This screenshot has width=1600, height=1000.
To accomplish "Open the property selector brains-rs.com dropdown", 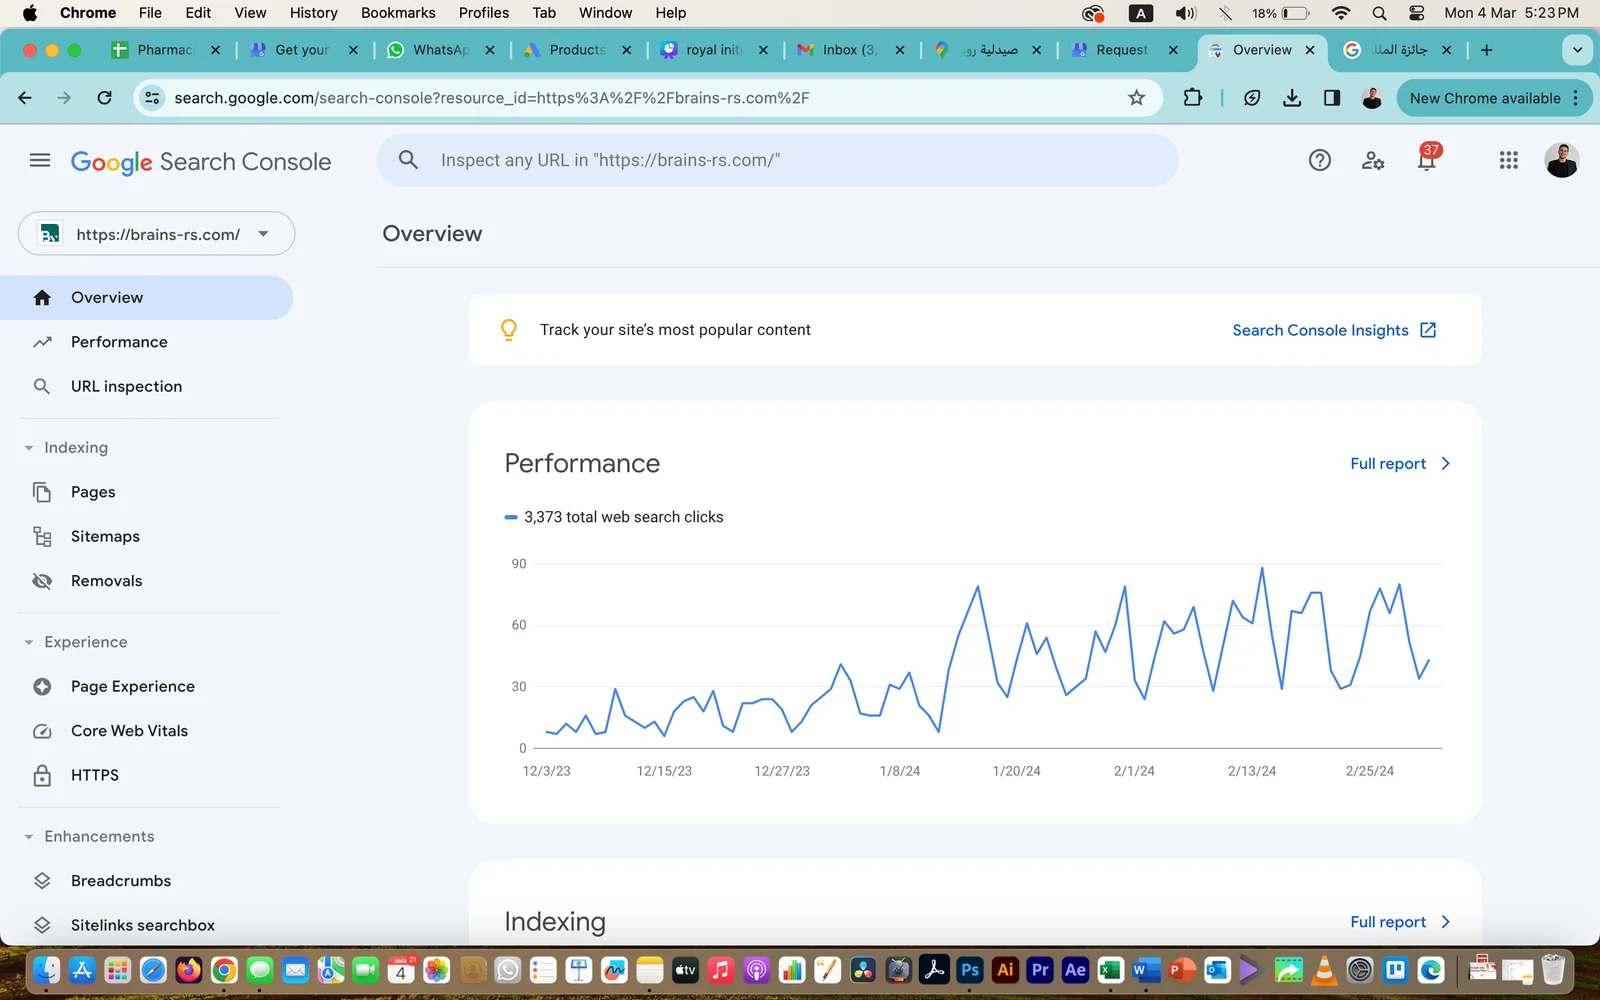I will click(x=157, y=234).
